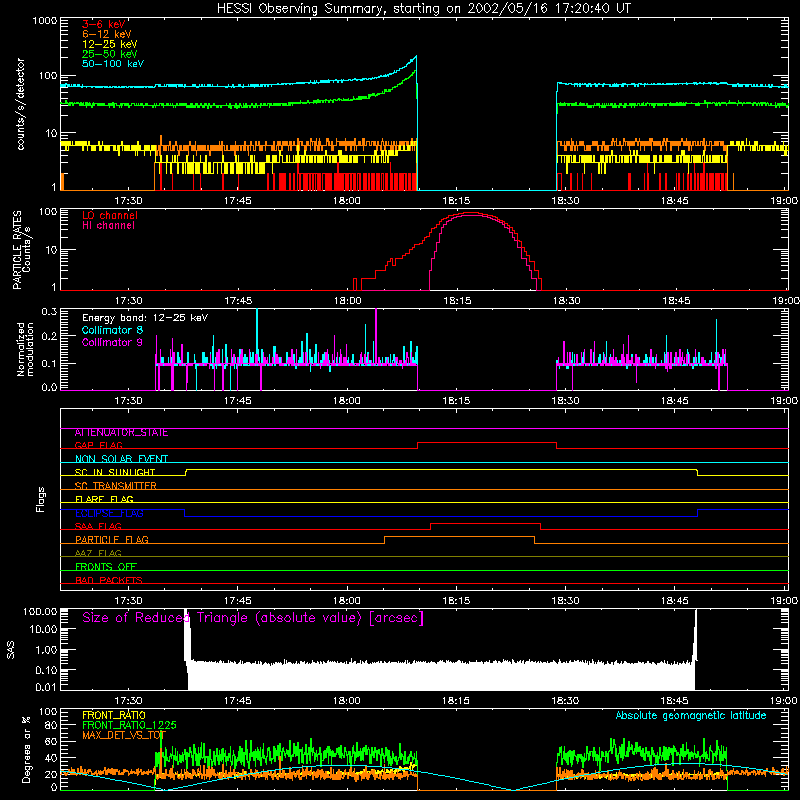
Task: Click the Normalized modulation axis label
Action: (x=25, y=349)
